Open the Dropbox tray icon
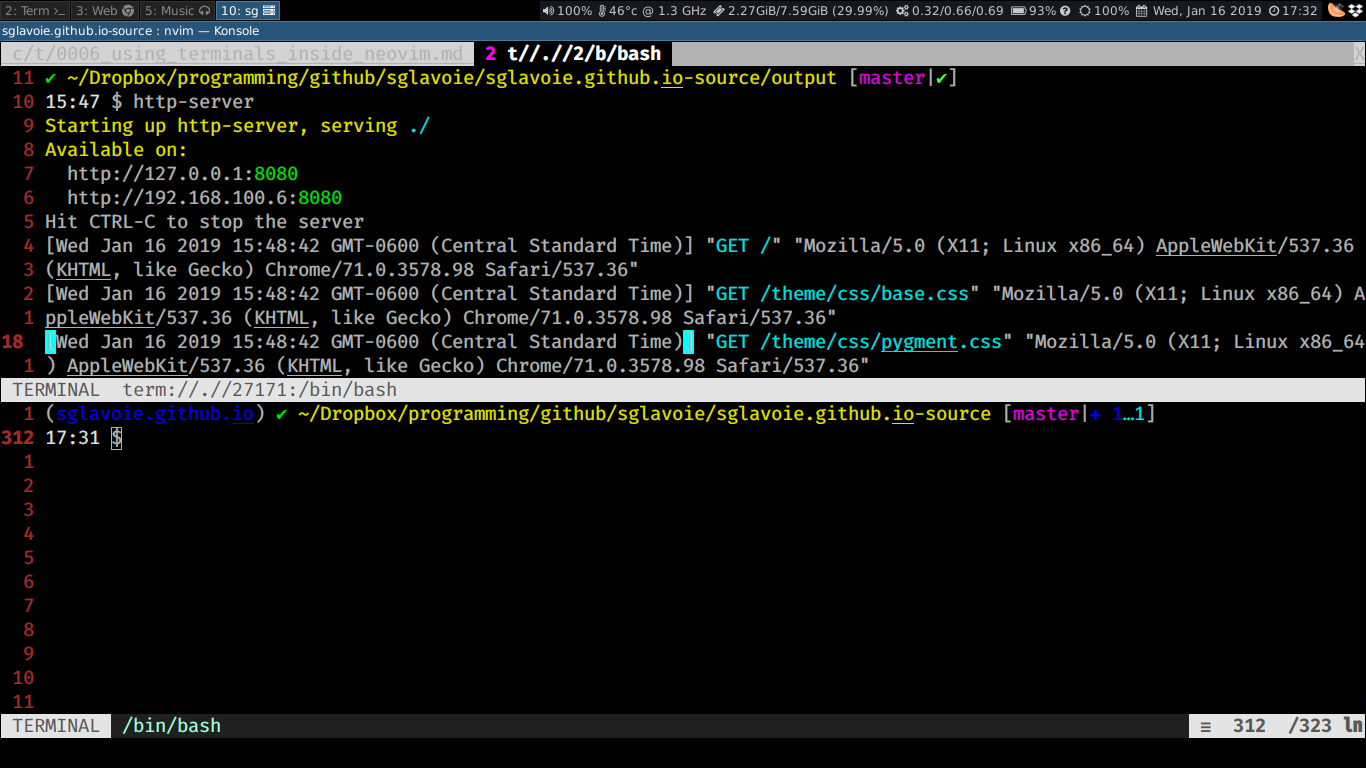Image resolution: width=1366 pixels, height=768 pixels. [x=1354, y=11]
